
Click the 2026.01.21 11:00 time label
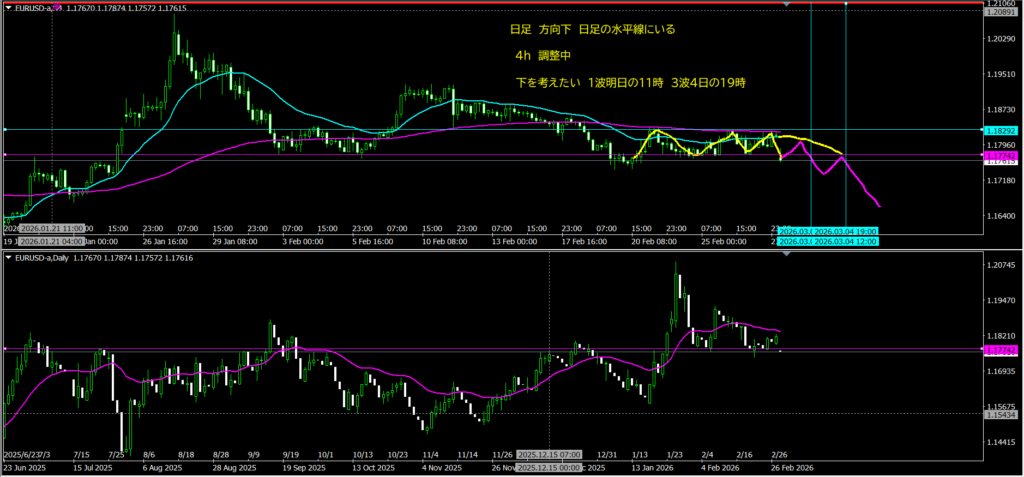point(52,229)
